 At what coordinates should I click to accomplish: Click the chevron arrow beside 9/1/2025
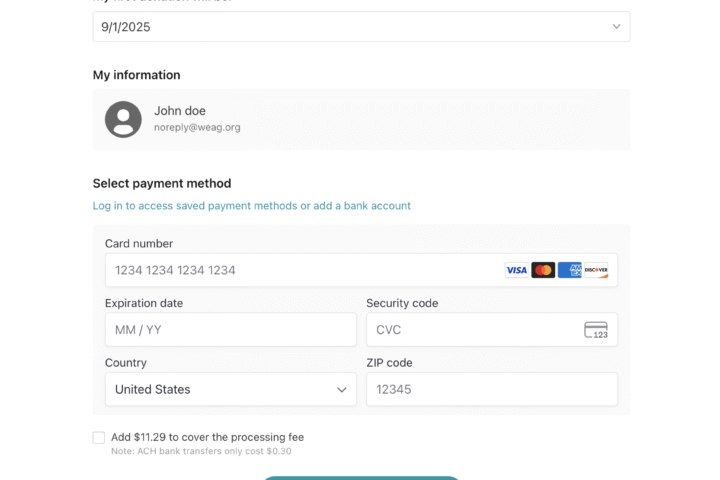pyautogui.click(x=617, y=27)
